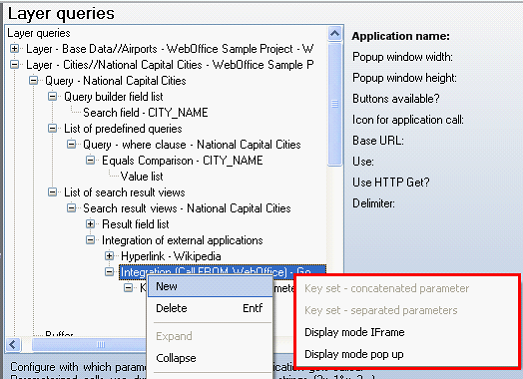Collapse Integration of external applications node

point(90,240)
